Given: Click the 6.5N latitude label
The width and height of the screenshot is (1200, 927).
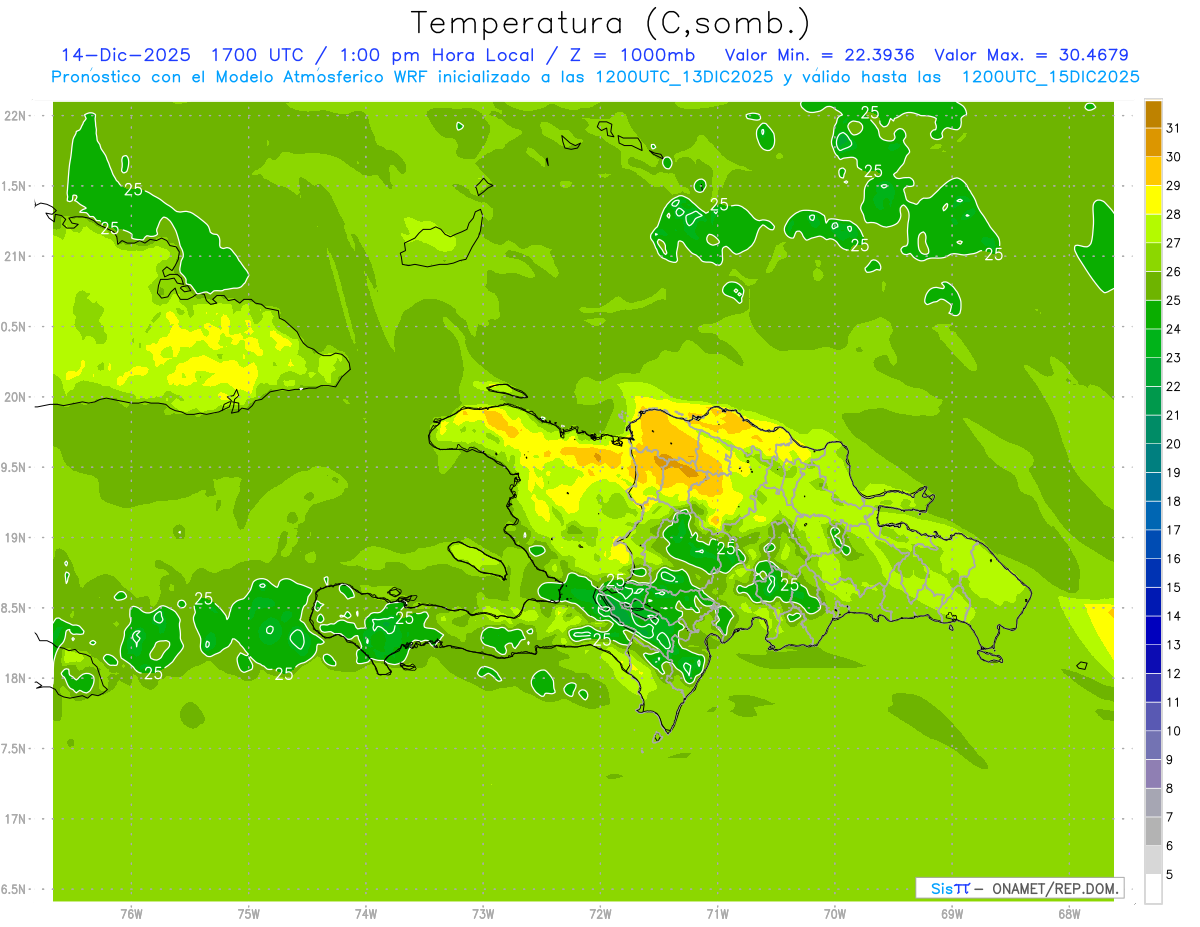Looking at the screenshot, I should pos(15,890).
